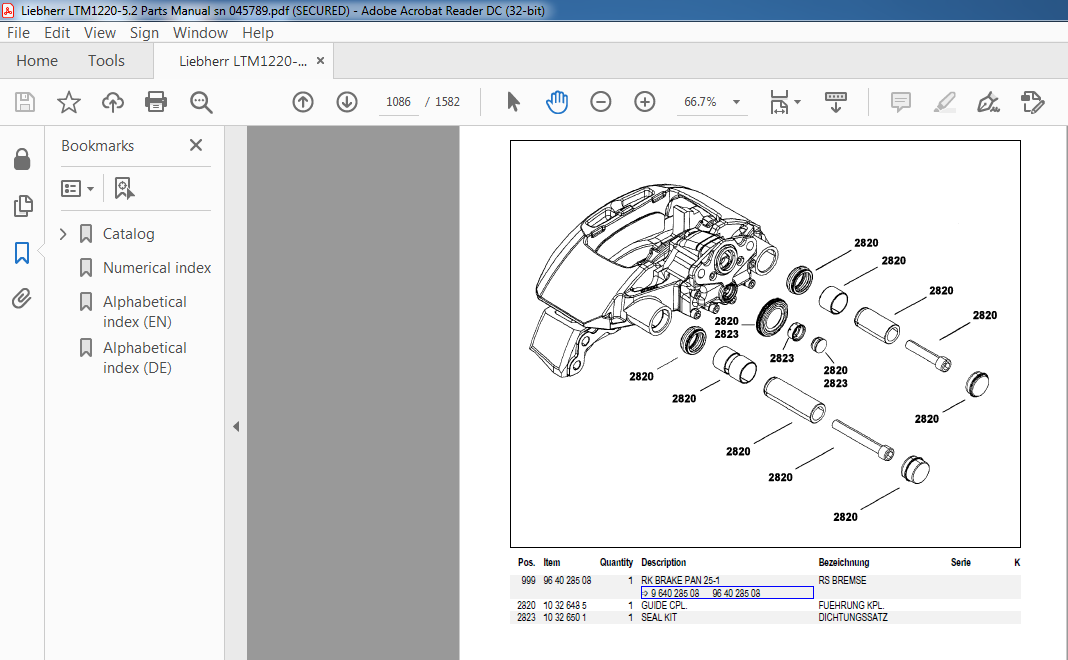The image size is (1068, 660).
Task: Switch to the Home tab
Action: click(x=37, y=61)
